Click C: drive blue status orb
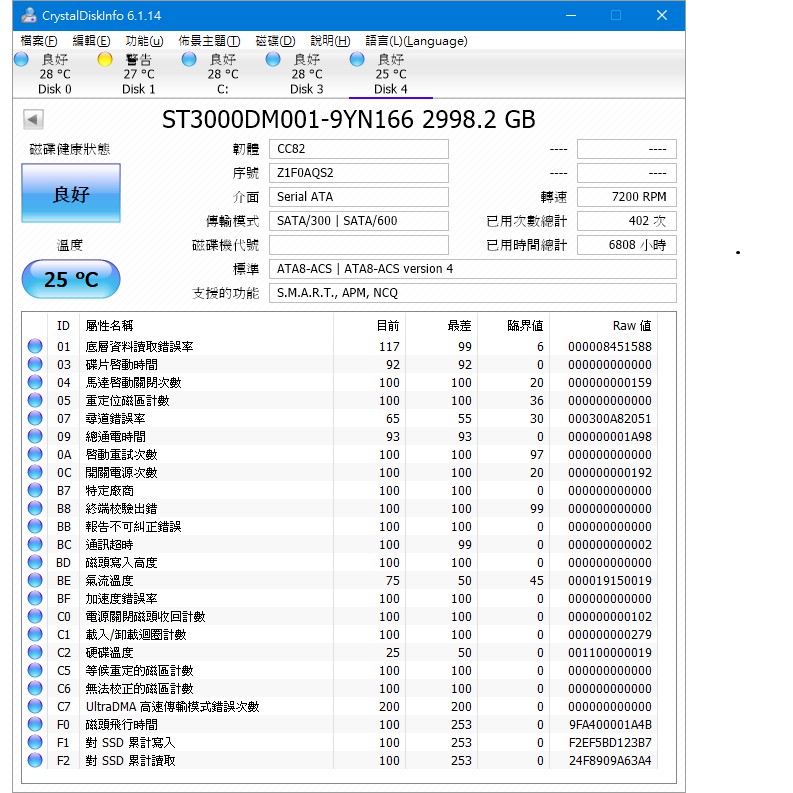Viewport: 793px width, 793px height. (189, 59)
